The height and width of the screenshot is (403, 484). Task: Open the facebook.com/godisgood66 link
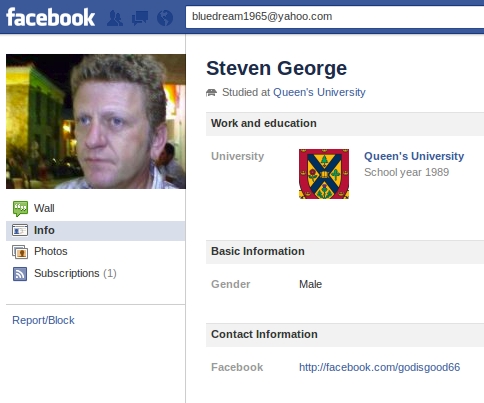point(379,367)
